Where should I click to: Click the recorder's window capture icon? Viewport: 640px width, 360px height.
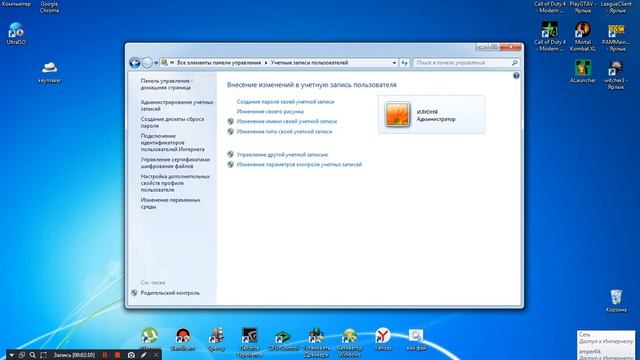coord(22,355)
